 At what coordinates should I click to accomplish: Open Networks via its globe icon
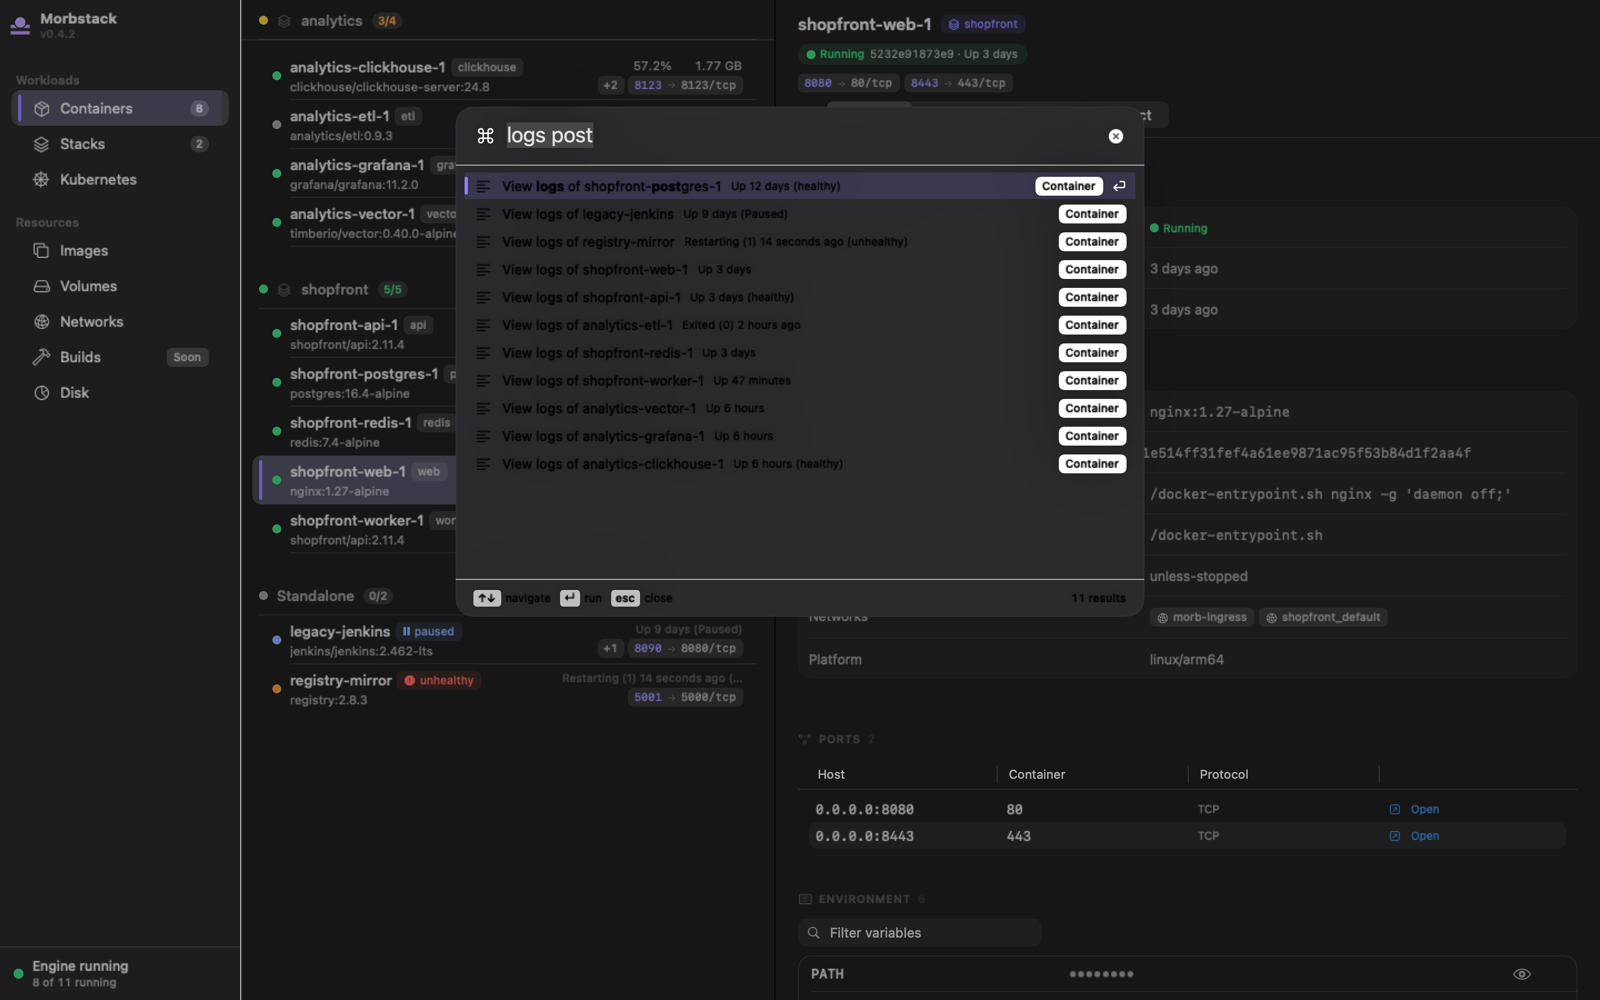tap(41, 322)
